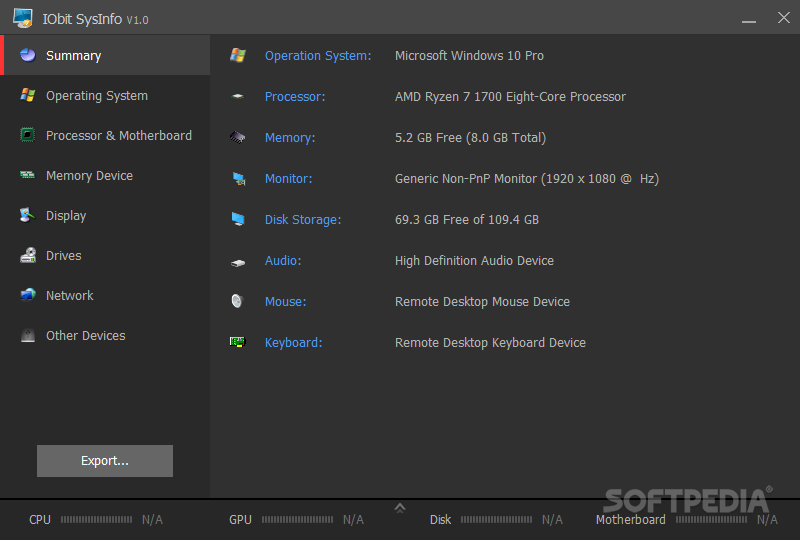Click the monitor icon beside Monitor label
800x540 pixels.
[x=239, y=179]
